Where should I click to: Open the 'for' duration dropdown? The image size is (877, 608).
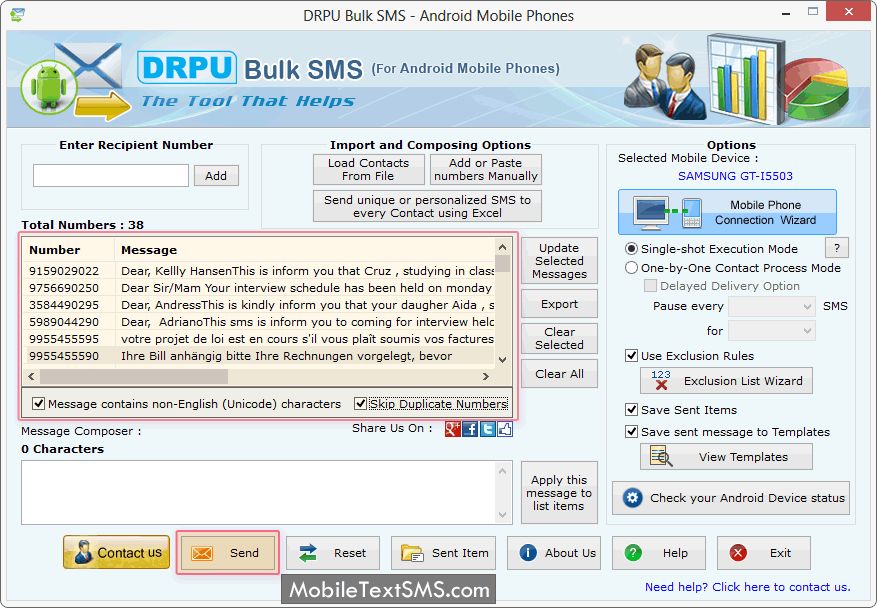(772, 331)
